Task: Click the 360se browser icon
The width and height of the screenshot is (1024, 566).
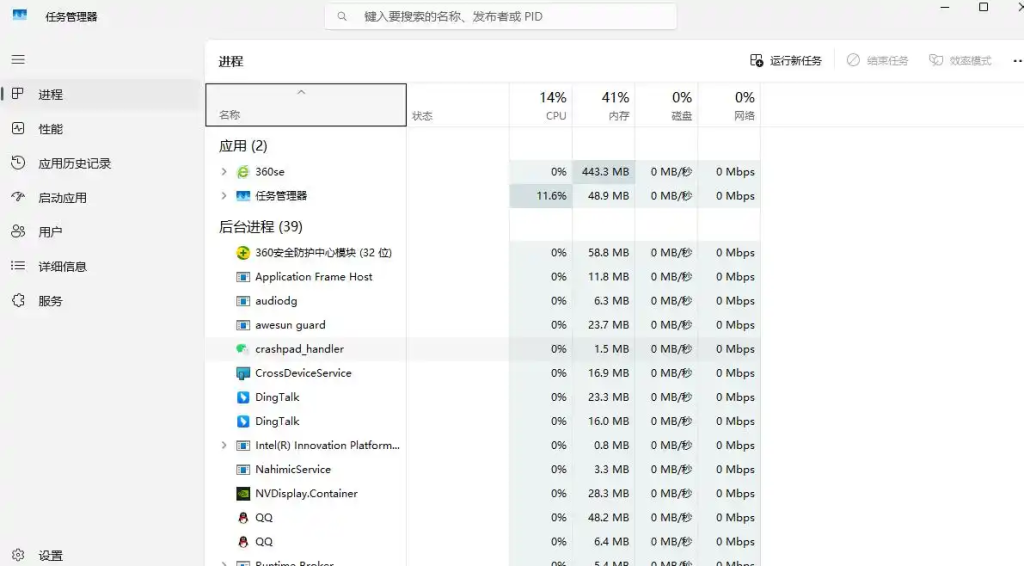Action: (x=243, y=172)
